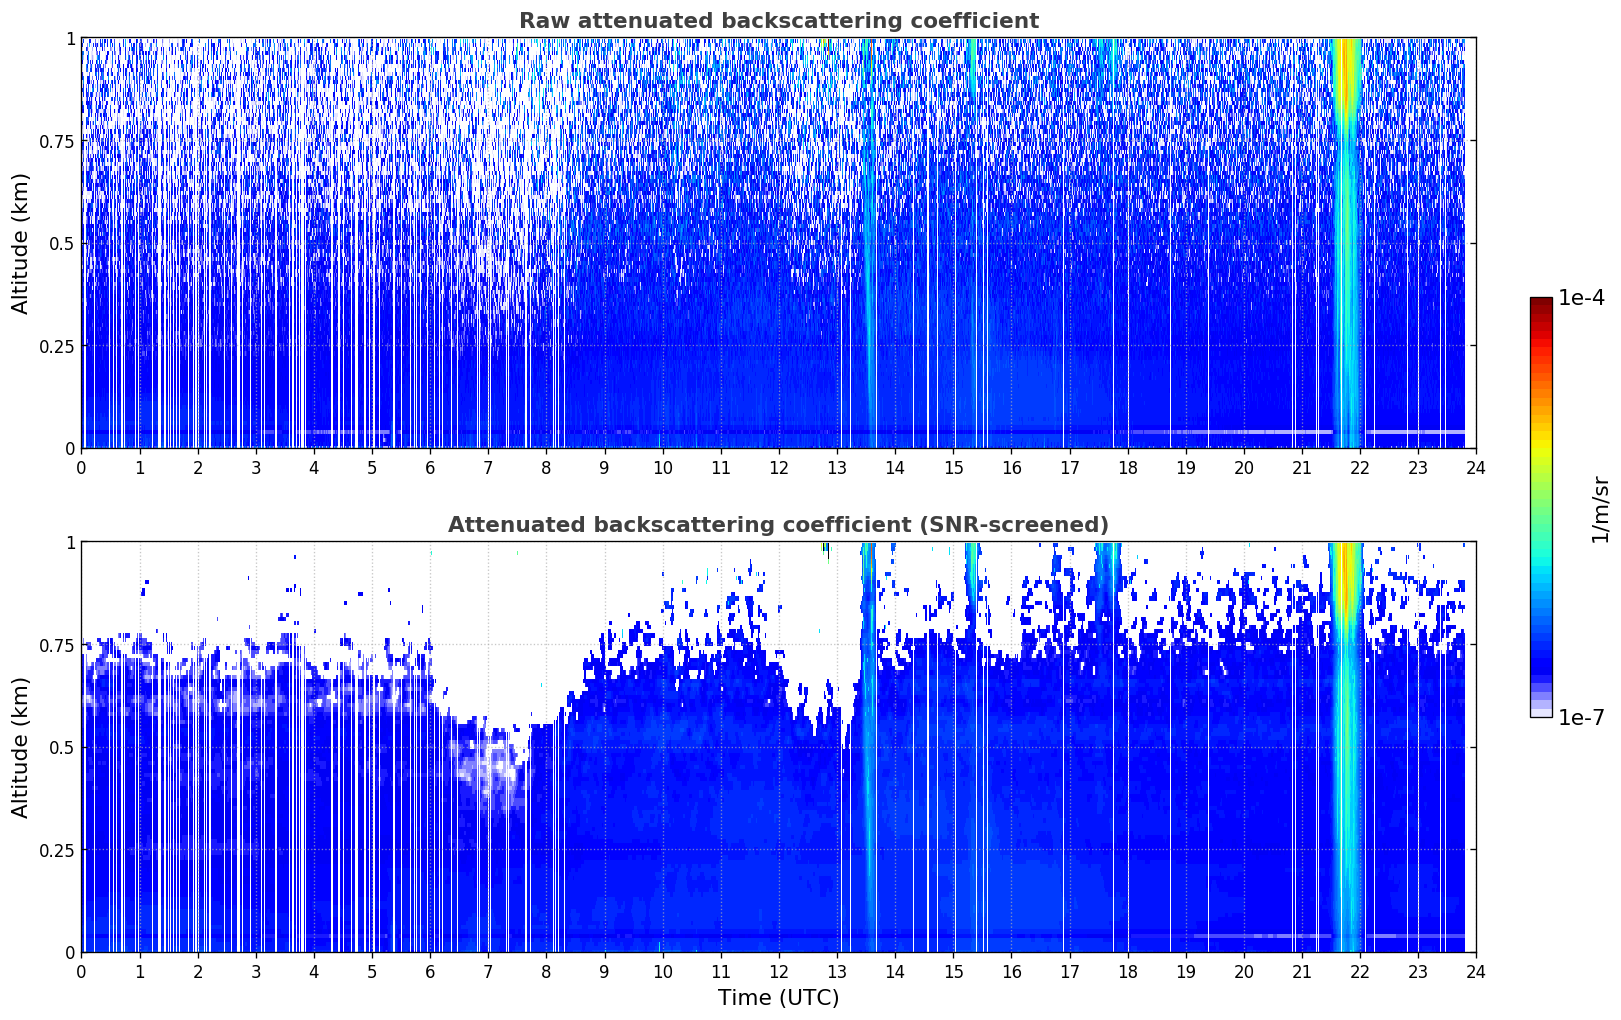Click the 0.75 altitude tick on top plot
This screenshot has width=1621, height=1020.
pos(58,141)
